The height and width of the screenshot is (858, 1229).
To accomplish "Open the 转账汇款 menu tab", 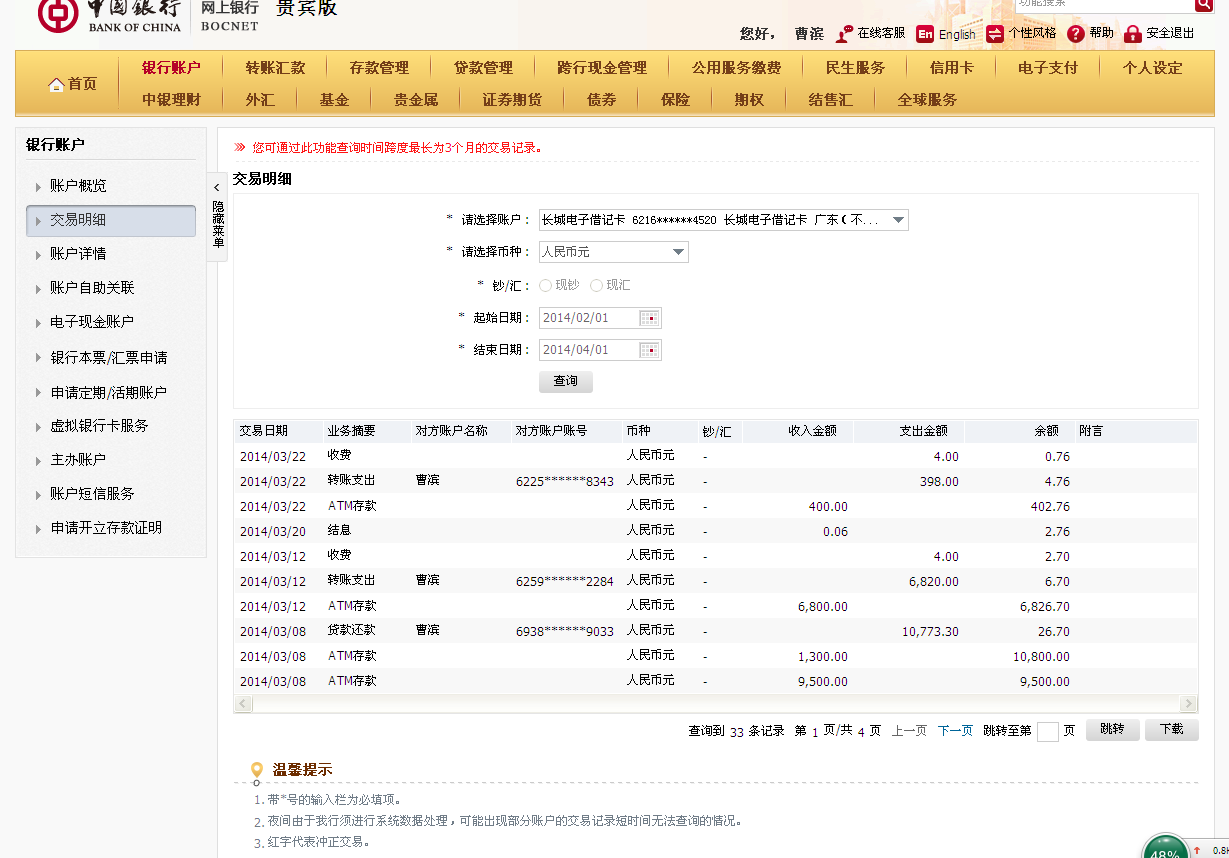I will click(275, 68).
